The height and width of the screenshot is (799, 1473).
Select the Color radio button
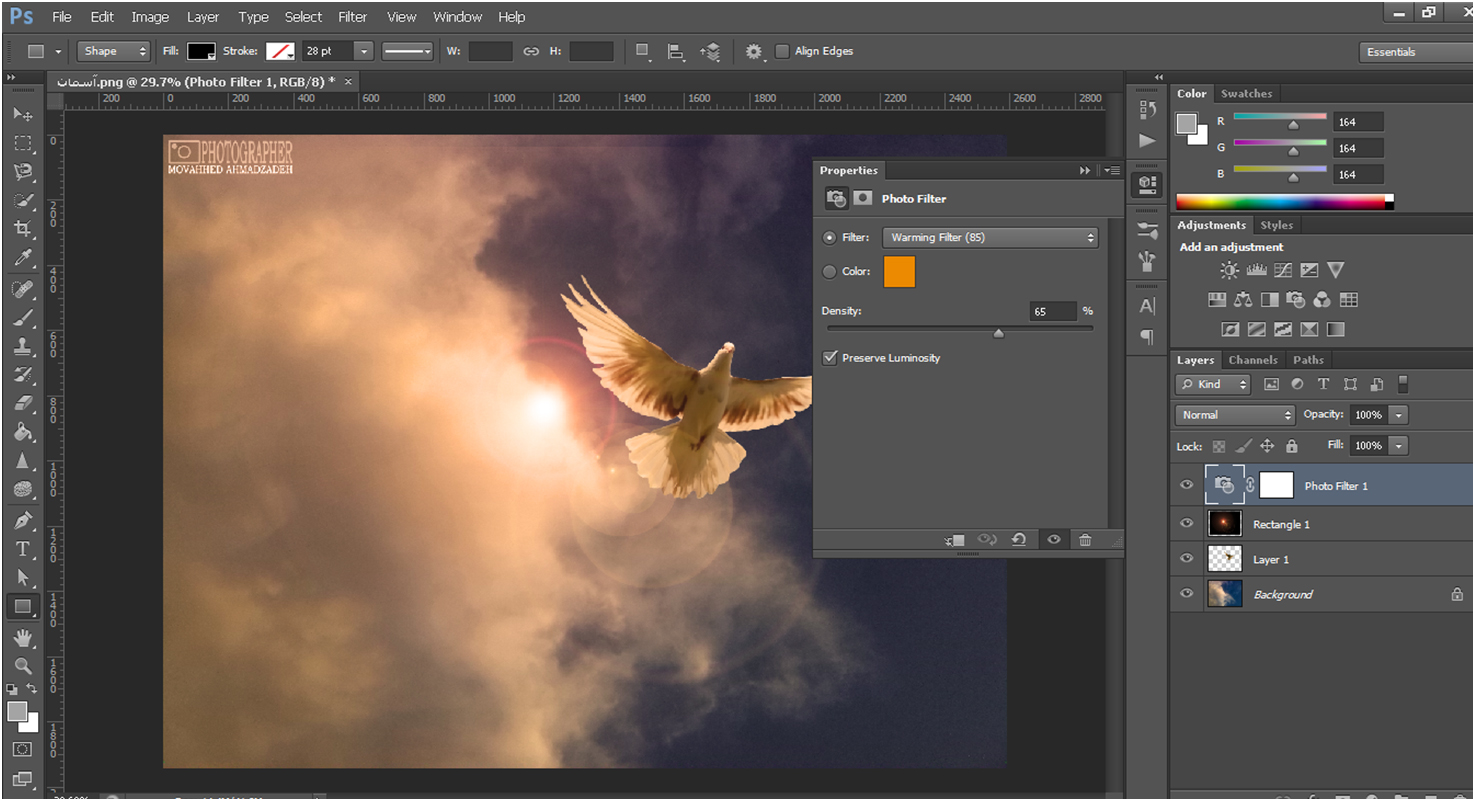point(829,271)
